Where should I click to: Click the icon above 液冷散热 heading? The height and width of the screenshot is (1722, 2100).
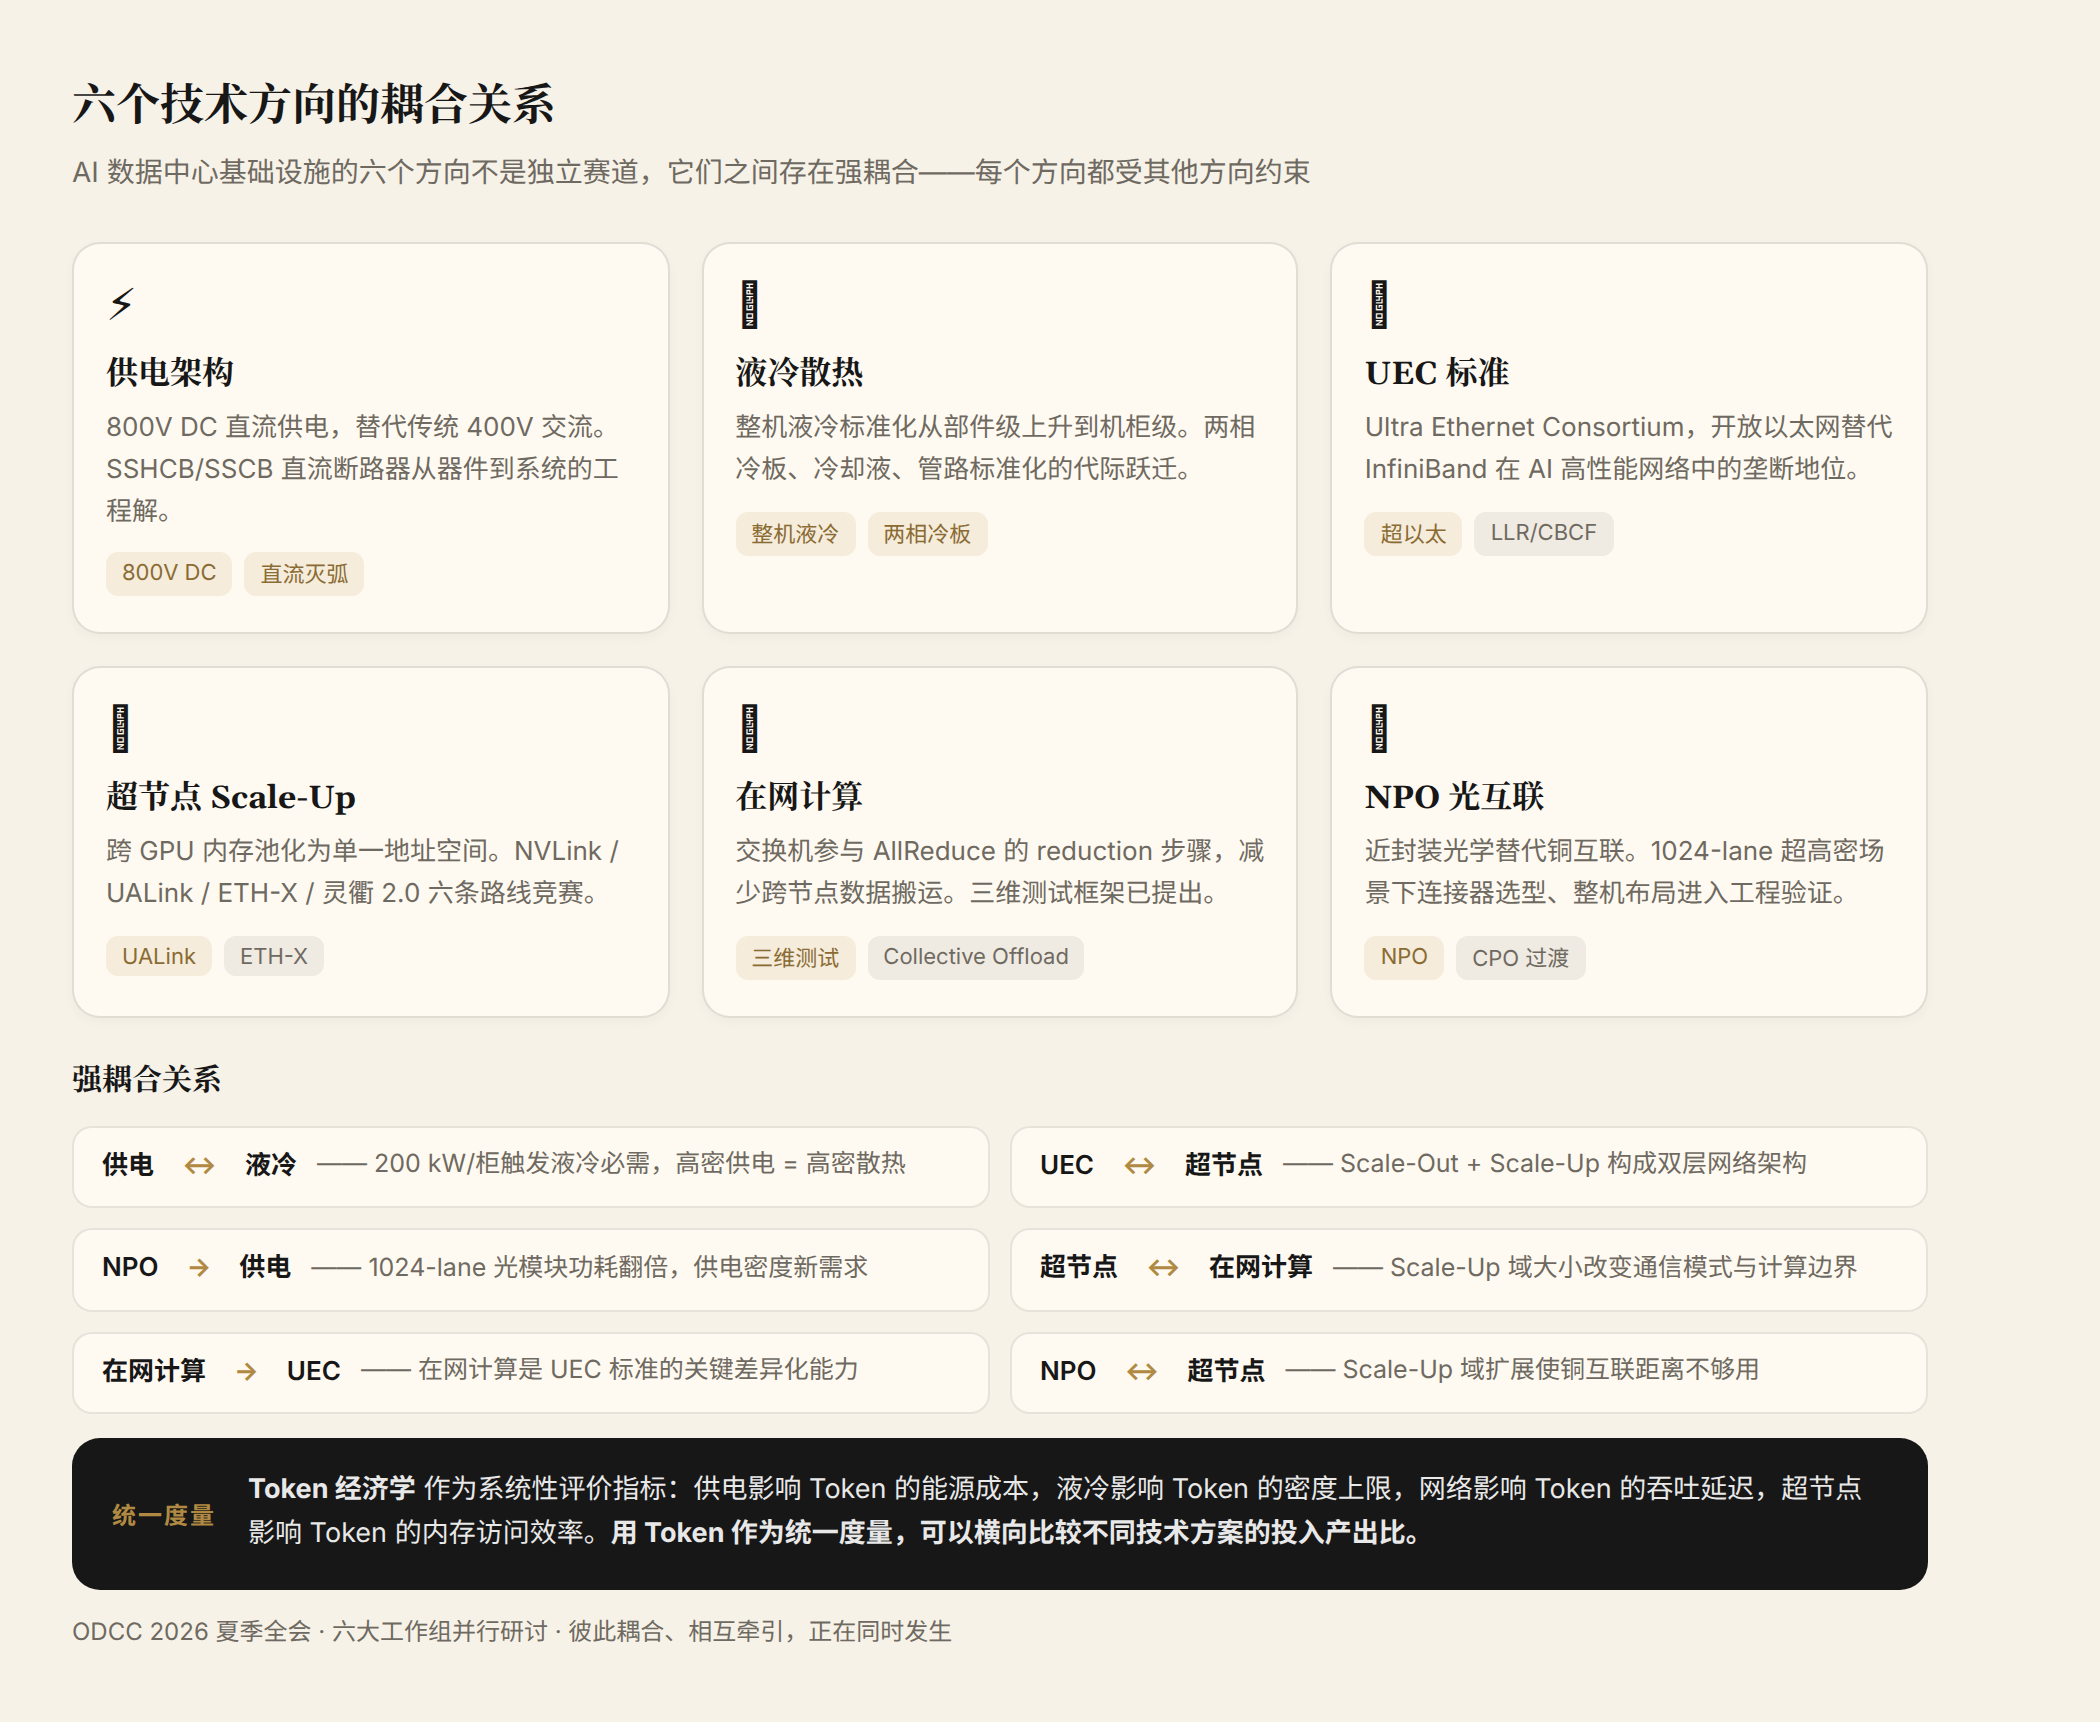[749, 305]
